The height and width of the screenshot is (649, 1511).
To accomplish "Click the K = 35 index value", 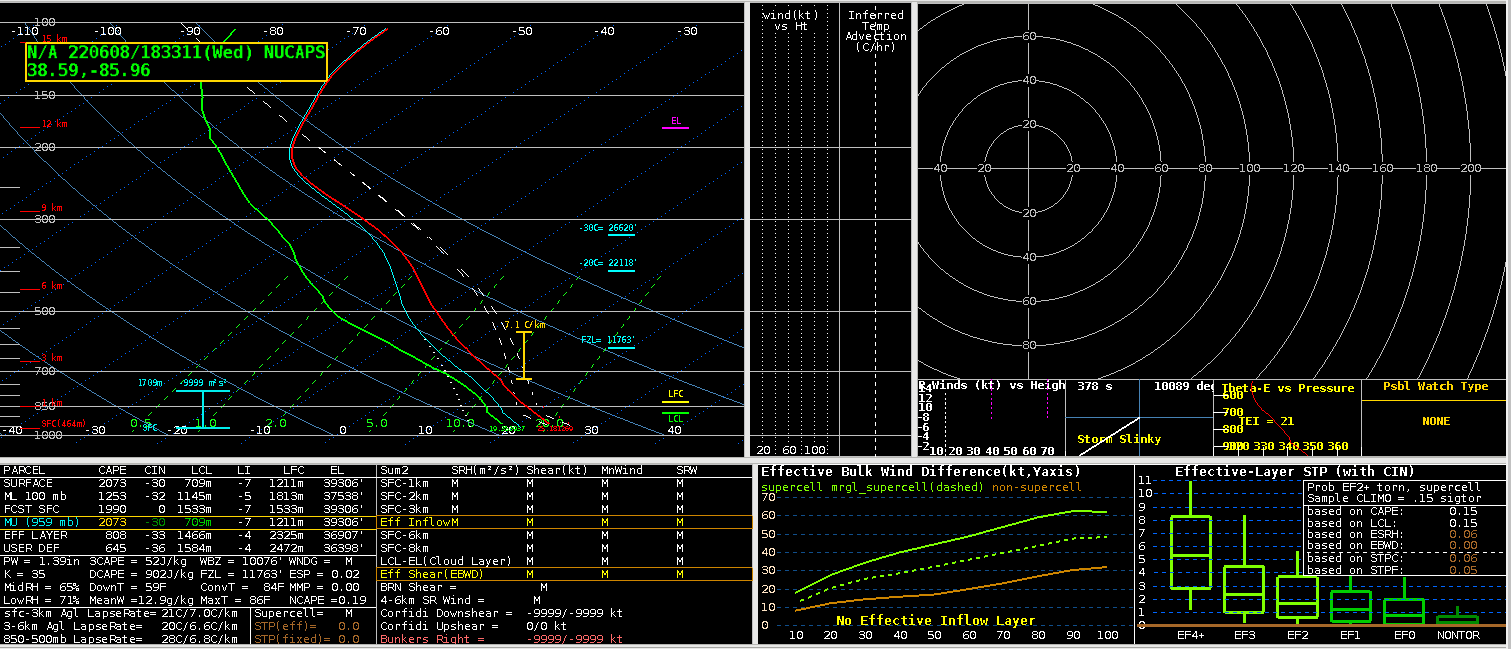I will (x=25, y=576).
